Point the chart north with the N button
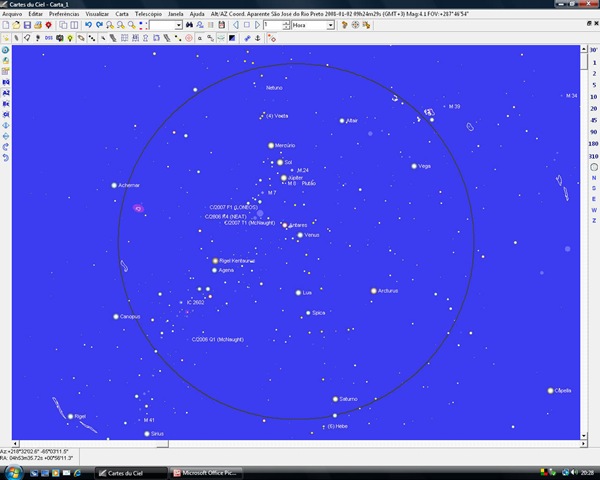The image size is (600, 480). coord(594,178)
